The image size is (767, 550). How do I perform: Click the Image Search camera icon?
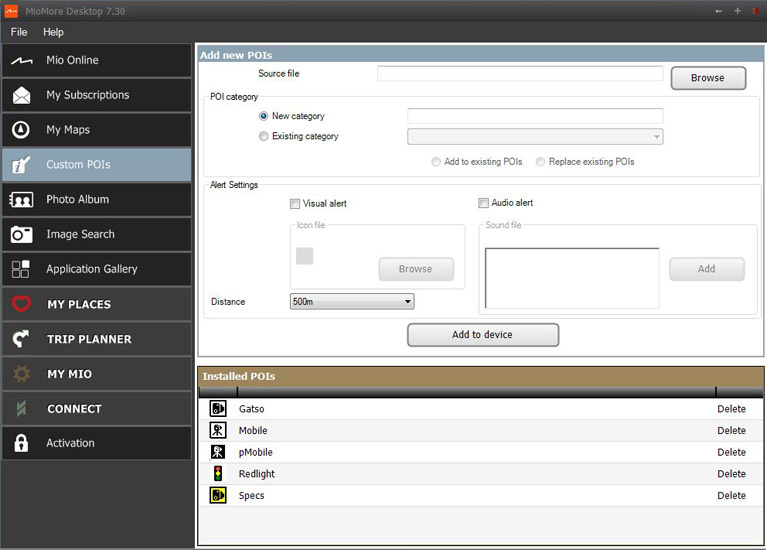coord(22,234)
